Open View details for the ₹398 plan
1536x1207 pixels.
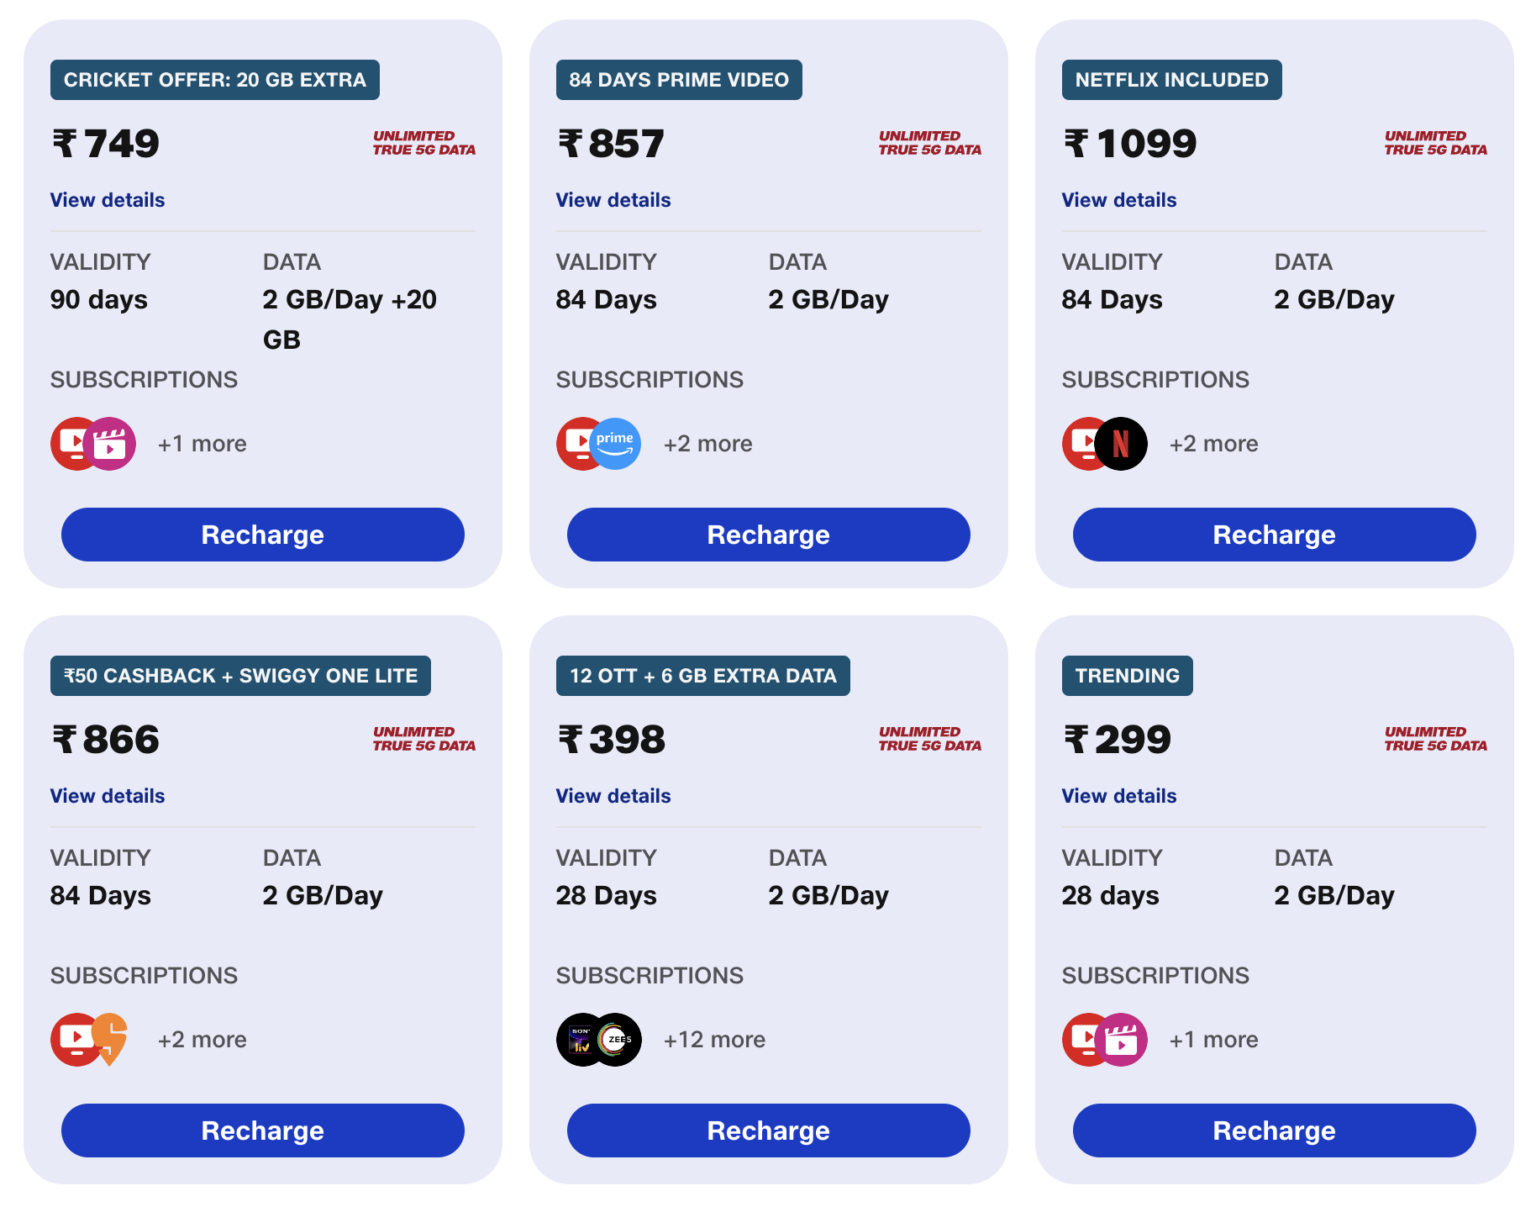pos(612,796)
